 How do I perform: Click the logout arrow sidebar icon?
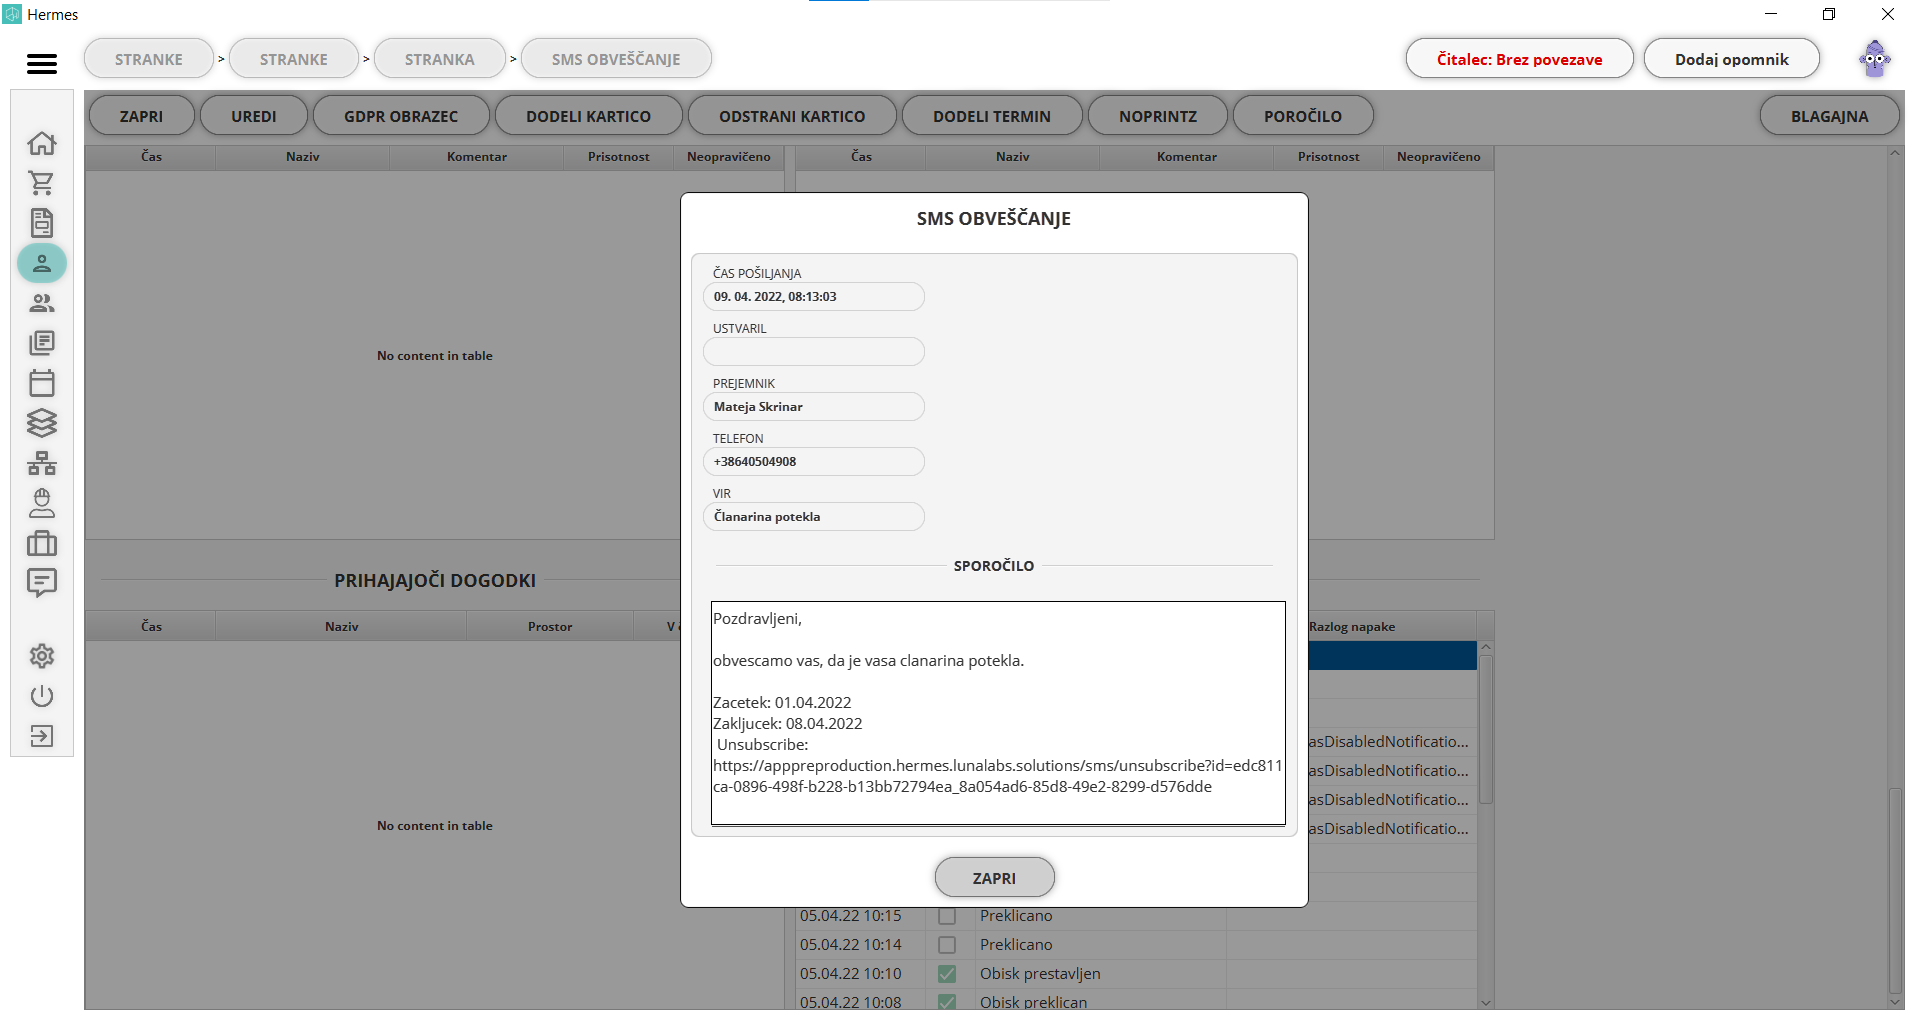point(42,736)
